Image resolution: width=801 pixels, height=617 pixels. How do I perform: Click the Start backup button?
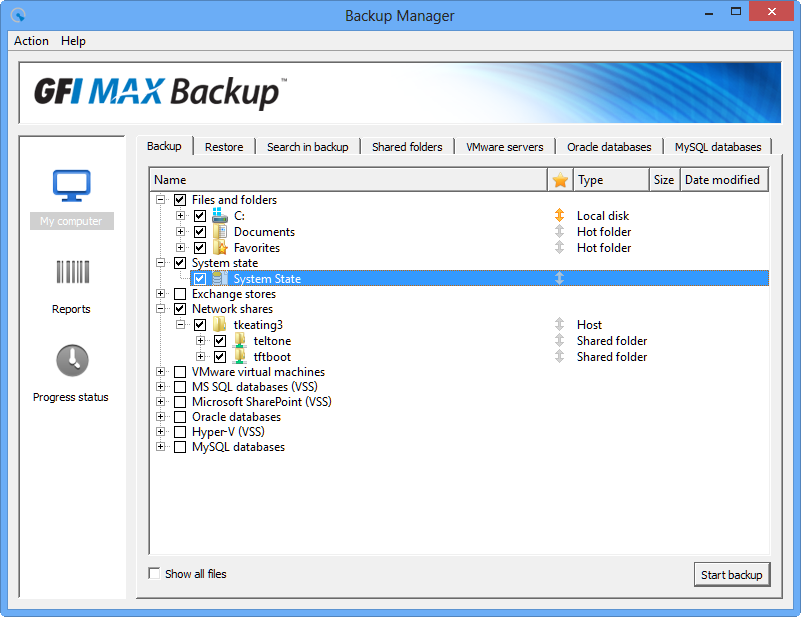coord(731,574)
